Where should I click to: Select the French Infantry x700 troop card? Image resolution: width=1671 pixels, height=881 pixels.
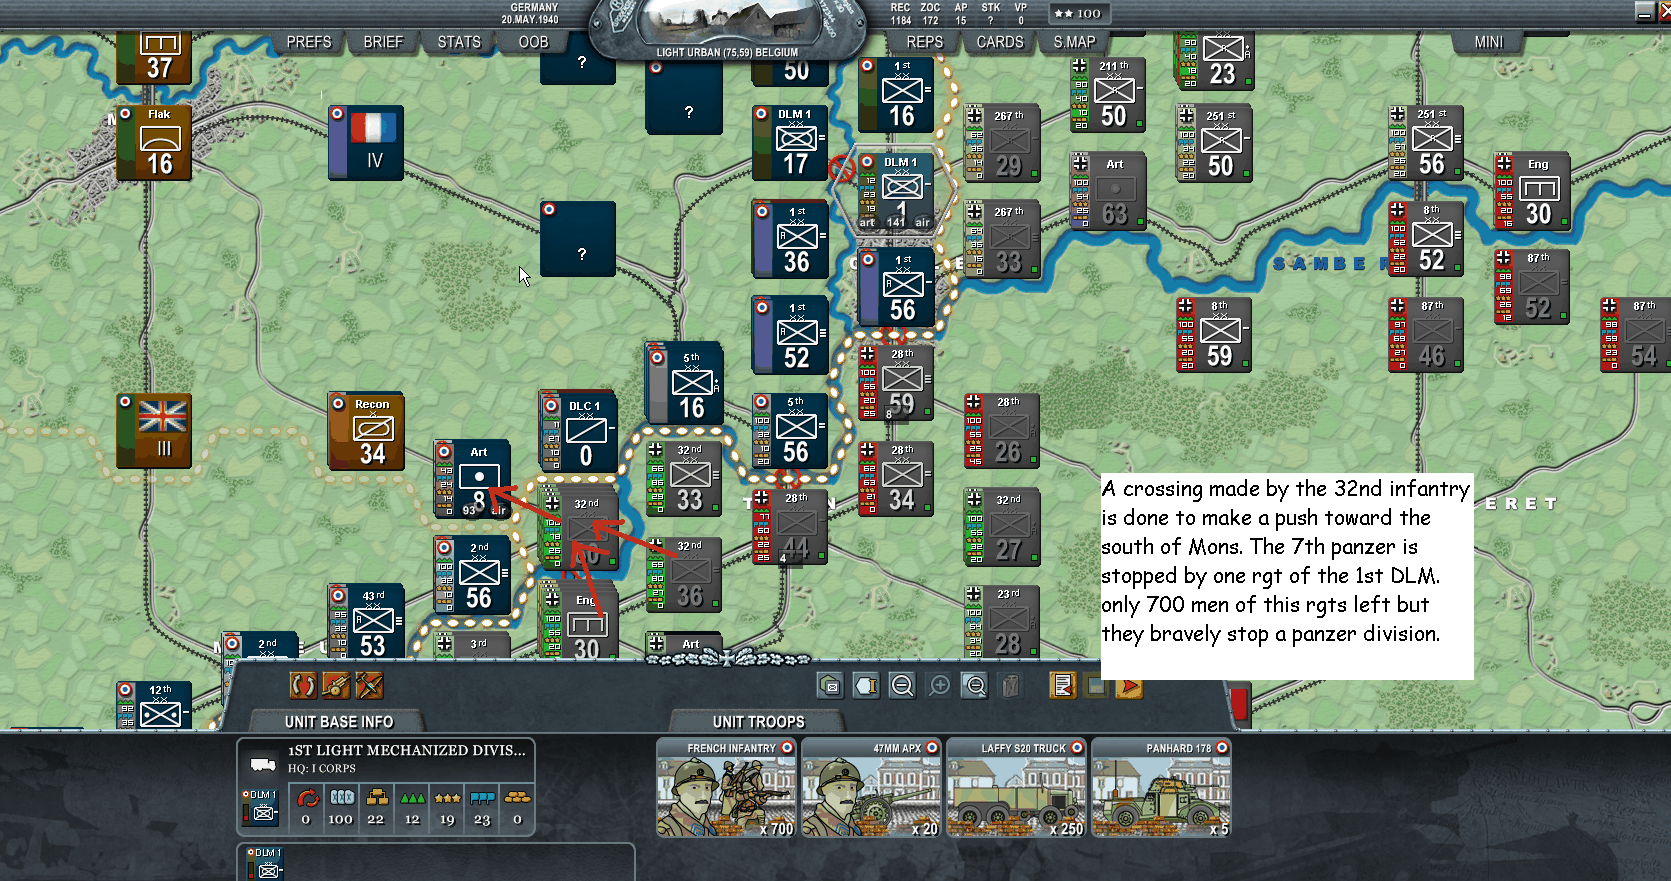tap(727, 788)
